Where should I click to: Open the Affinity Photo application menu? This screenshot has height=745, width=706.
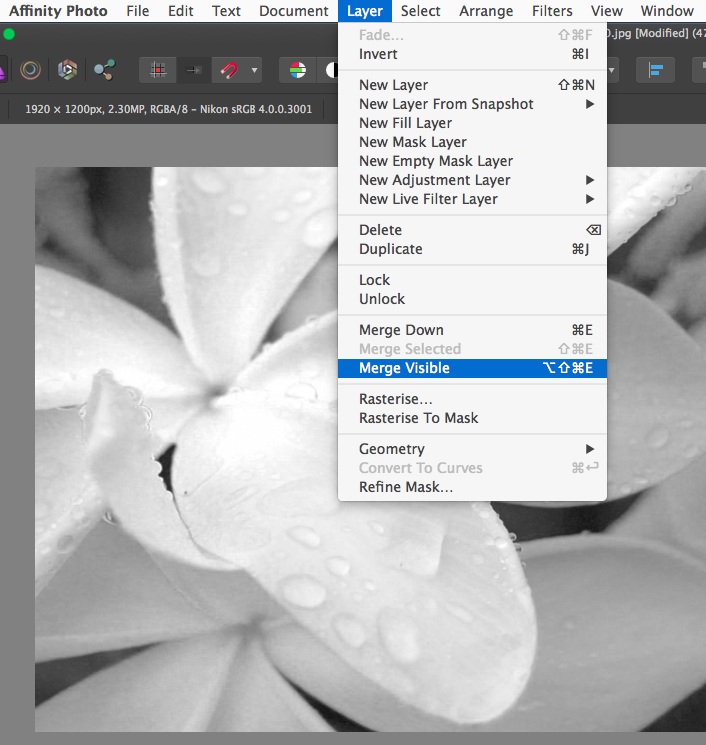click(58, 11)
